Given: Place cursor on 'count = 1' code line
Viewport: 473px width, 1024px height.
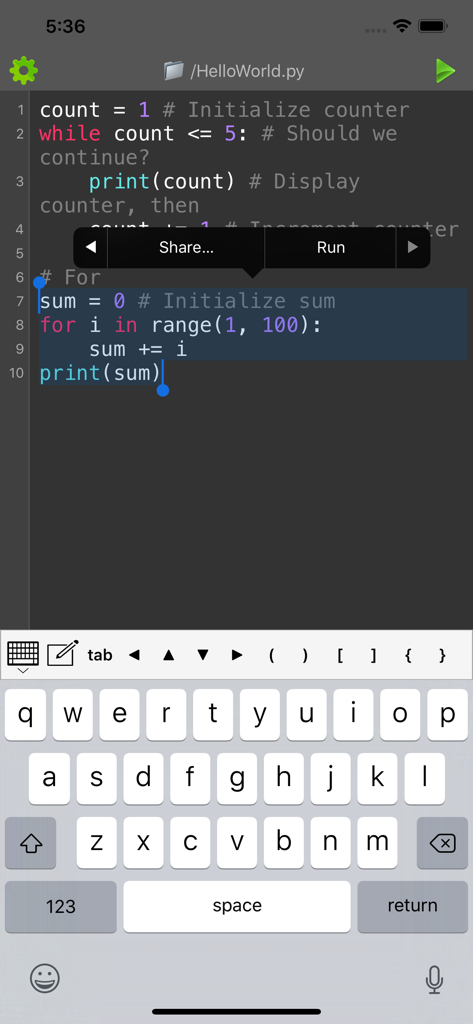Looking at the screenshot, I should point(95,110).
